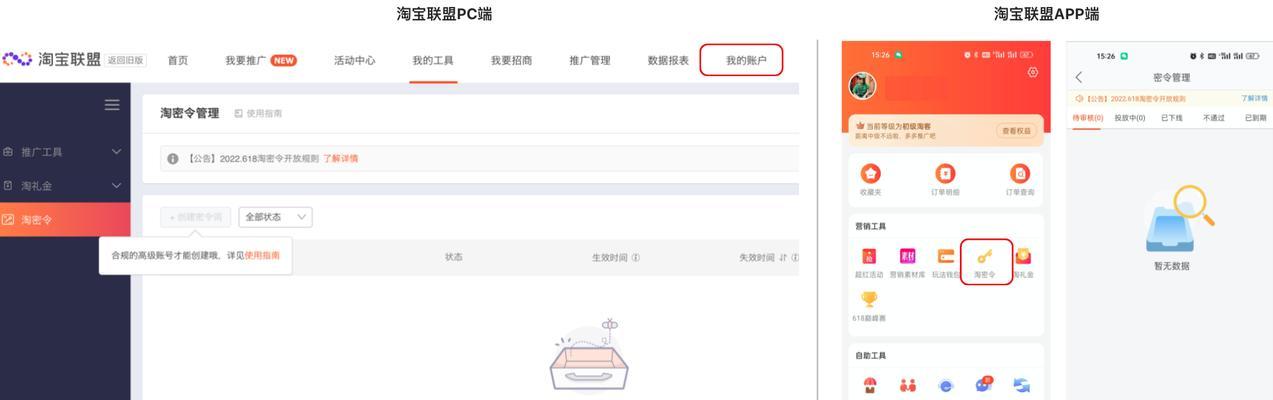Tap the 营销素材库 materials icon

coord(907,256)
